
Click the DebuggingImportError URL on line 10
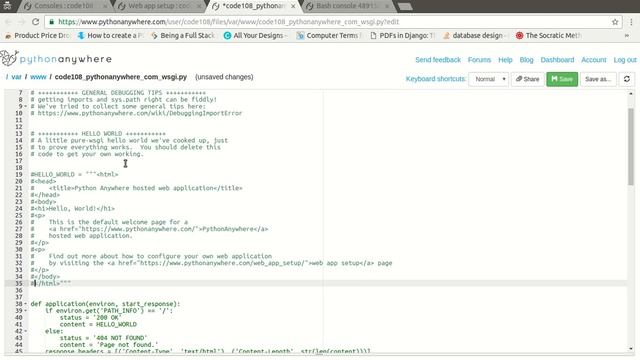(x=140, y=113)
